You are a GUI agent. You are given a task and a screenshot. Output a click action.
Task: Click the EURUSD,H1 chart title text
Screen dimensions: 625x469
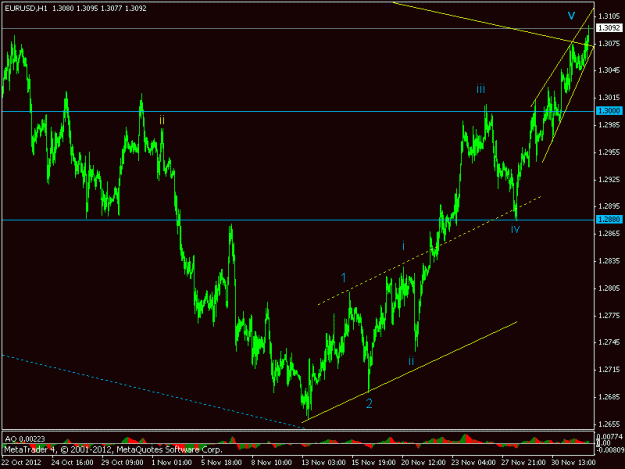click(26, 8)
